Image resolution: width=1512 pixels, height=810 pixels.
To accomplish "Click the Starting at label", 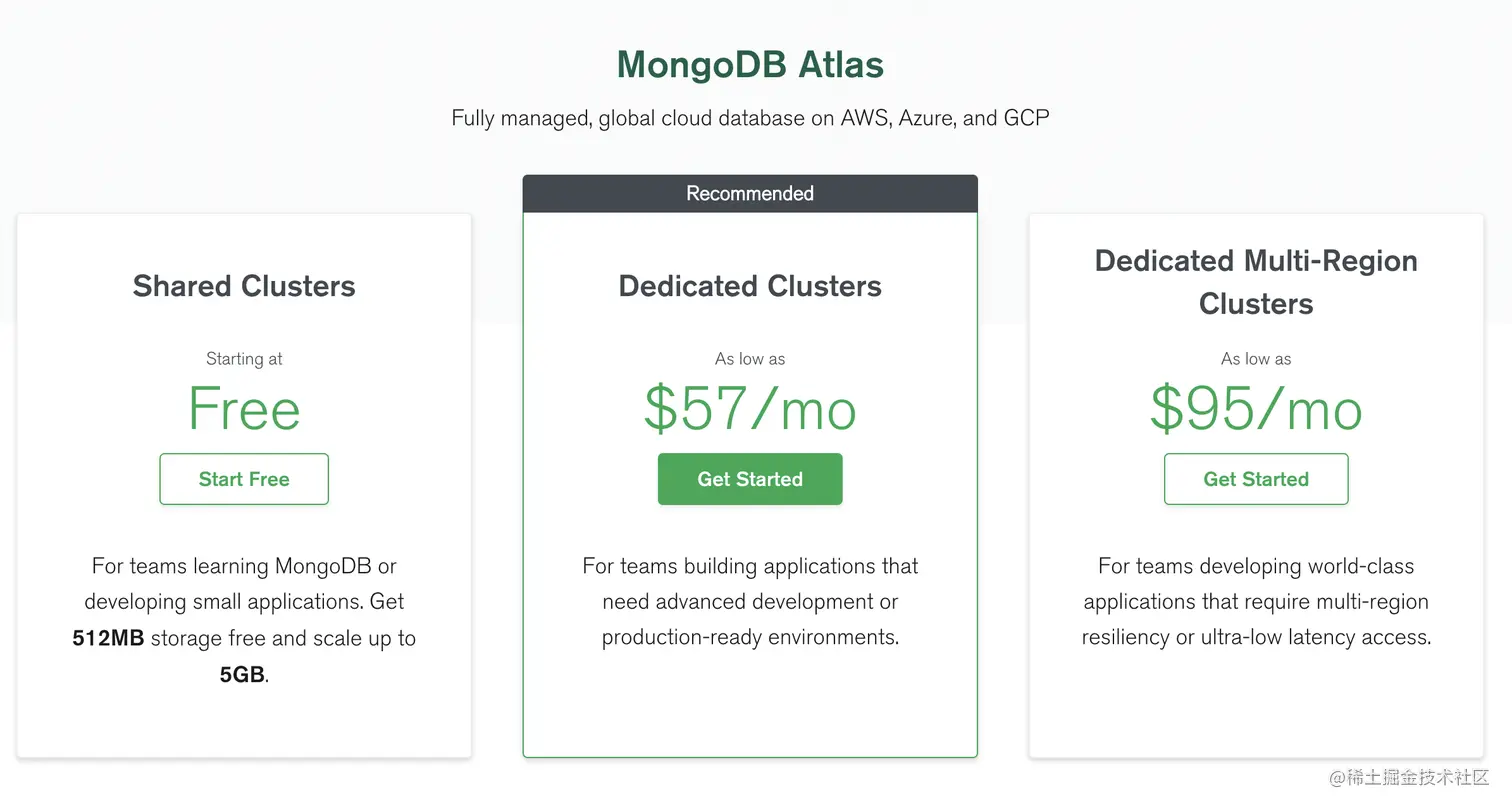I will (244, 359).
